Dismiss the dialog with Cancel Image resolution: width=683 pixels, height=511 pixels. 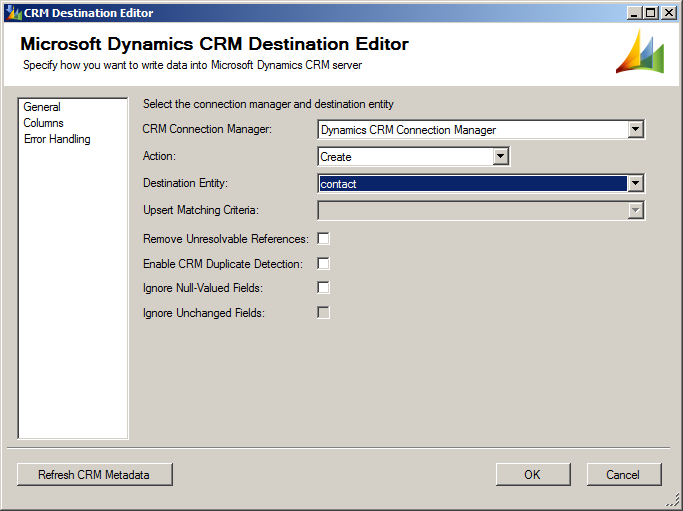point(624,474)
